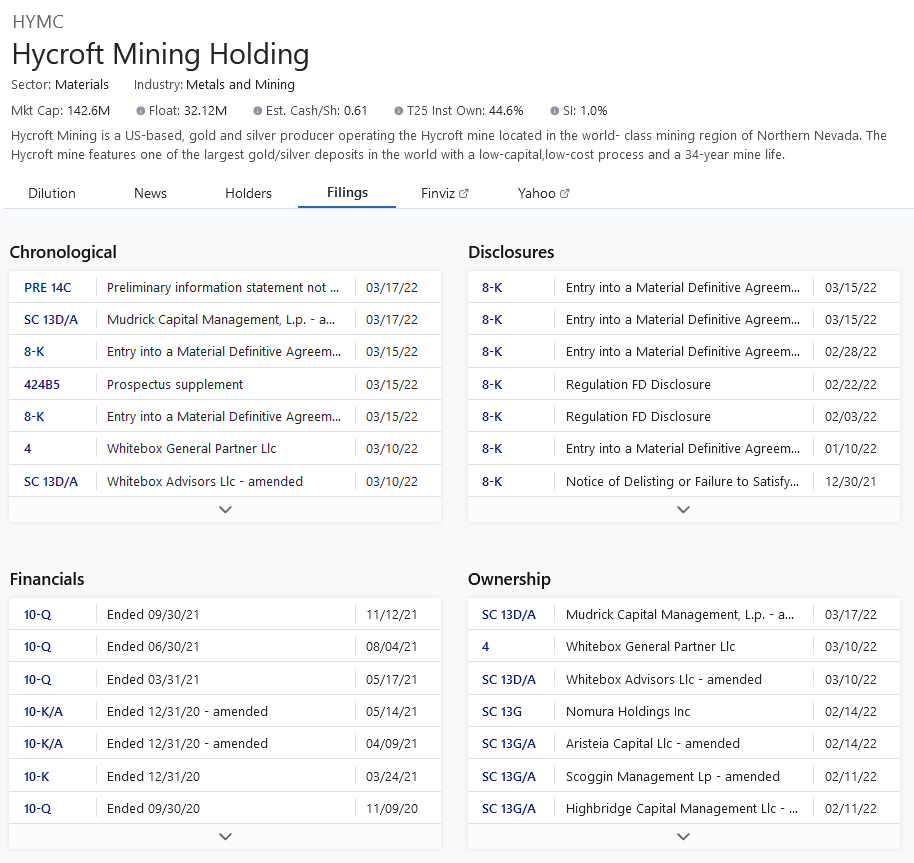
Task: Open Ownership SC 13D/A Mudrick Capital link
Action: click(509, 615)
